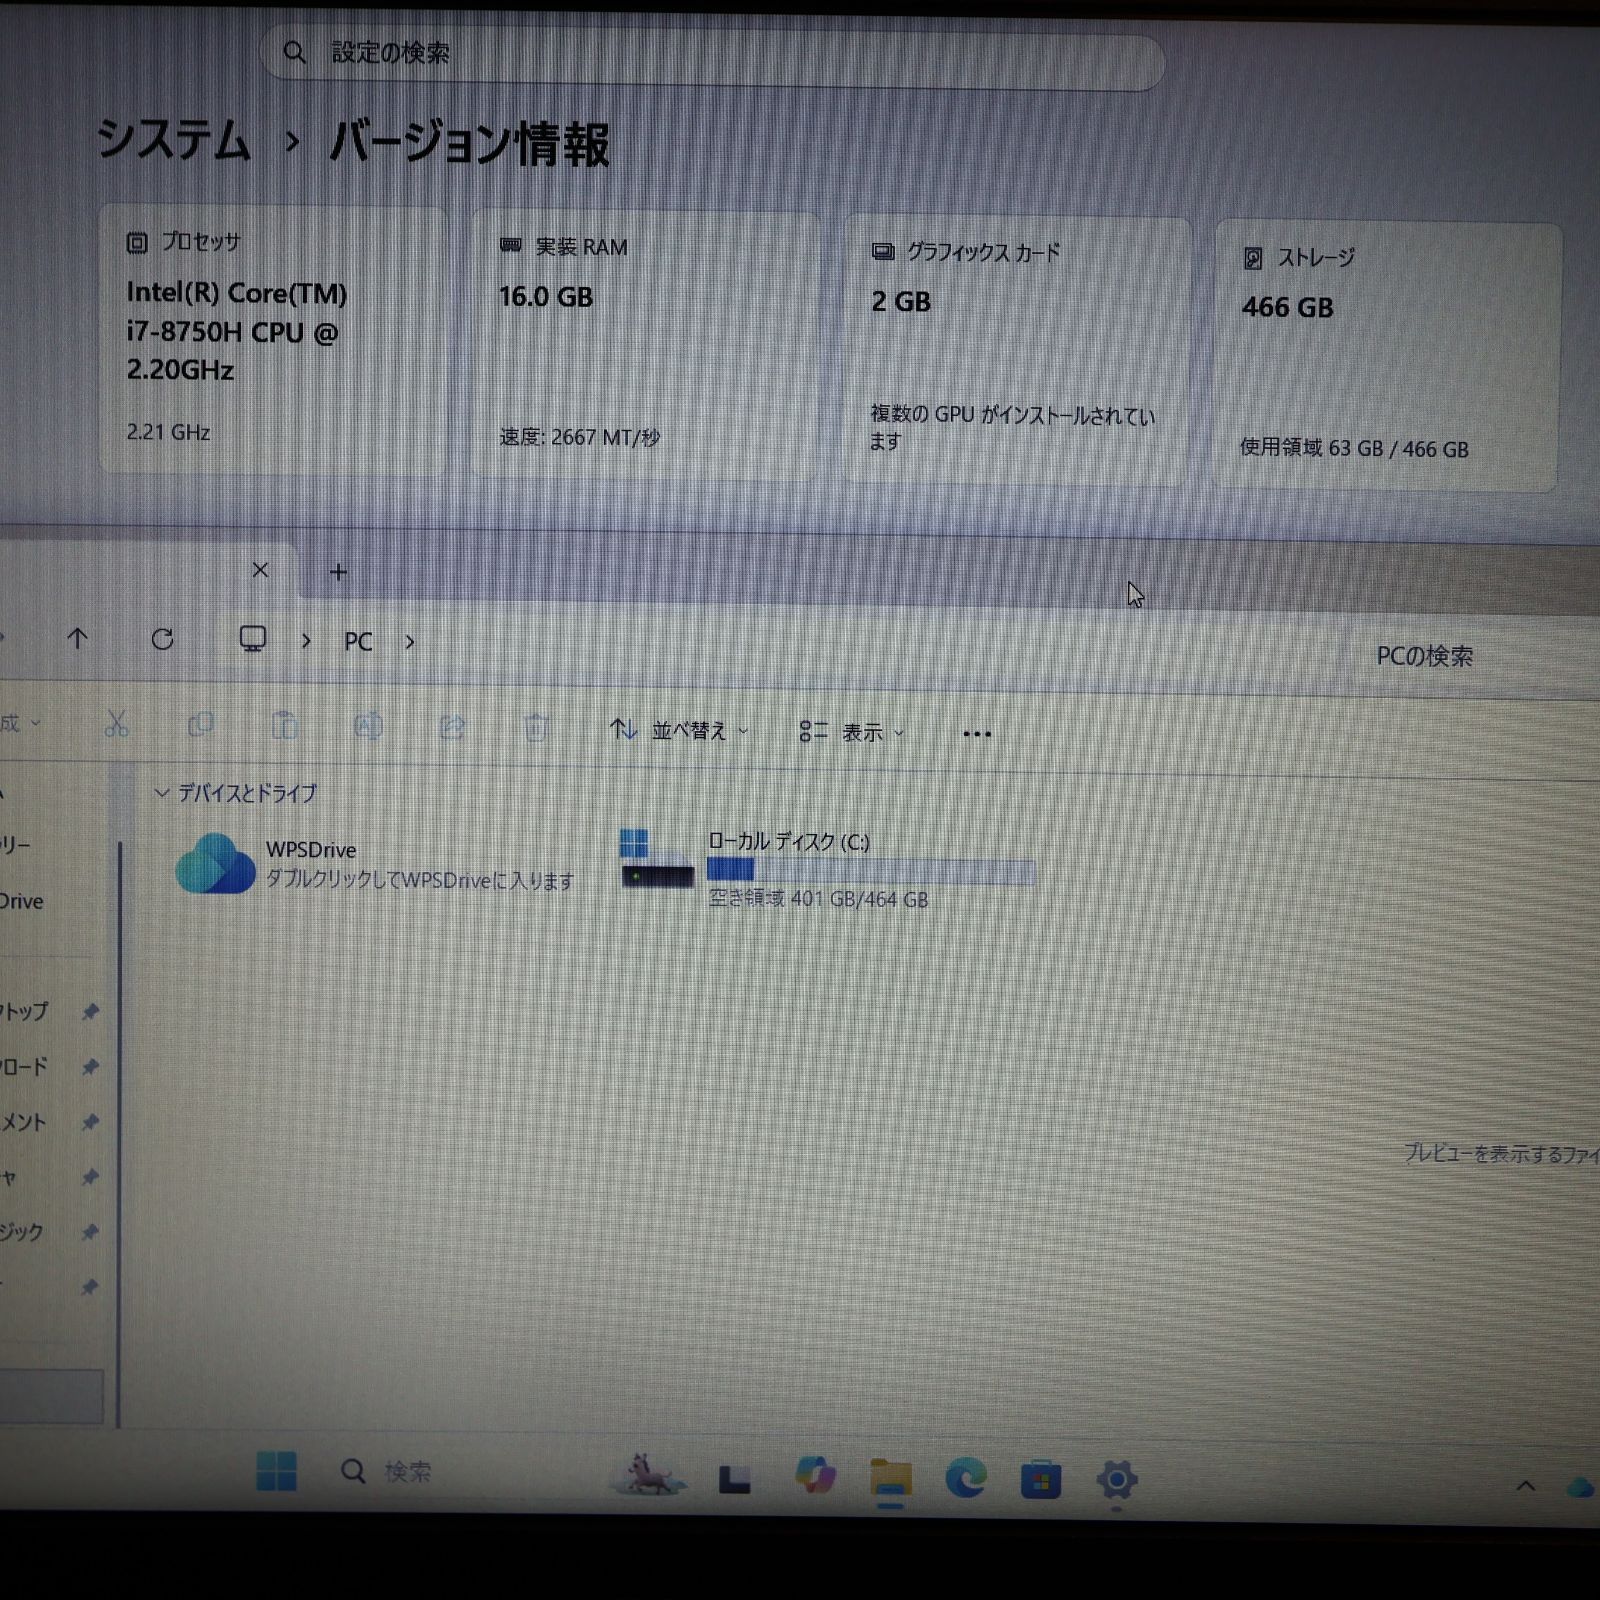Open the 並べ替え sort dropdown

[679, 731]
